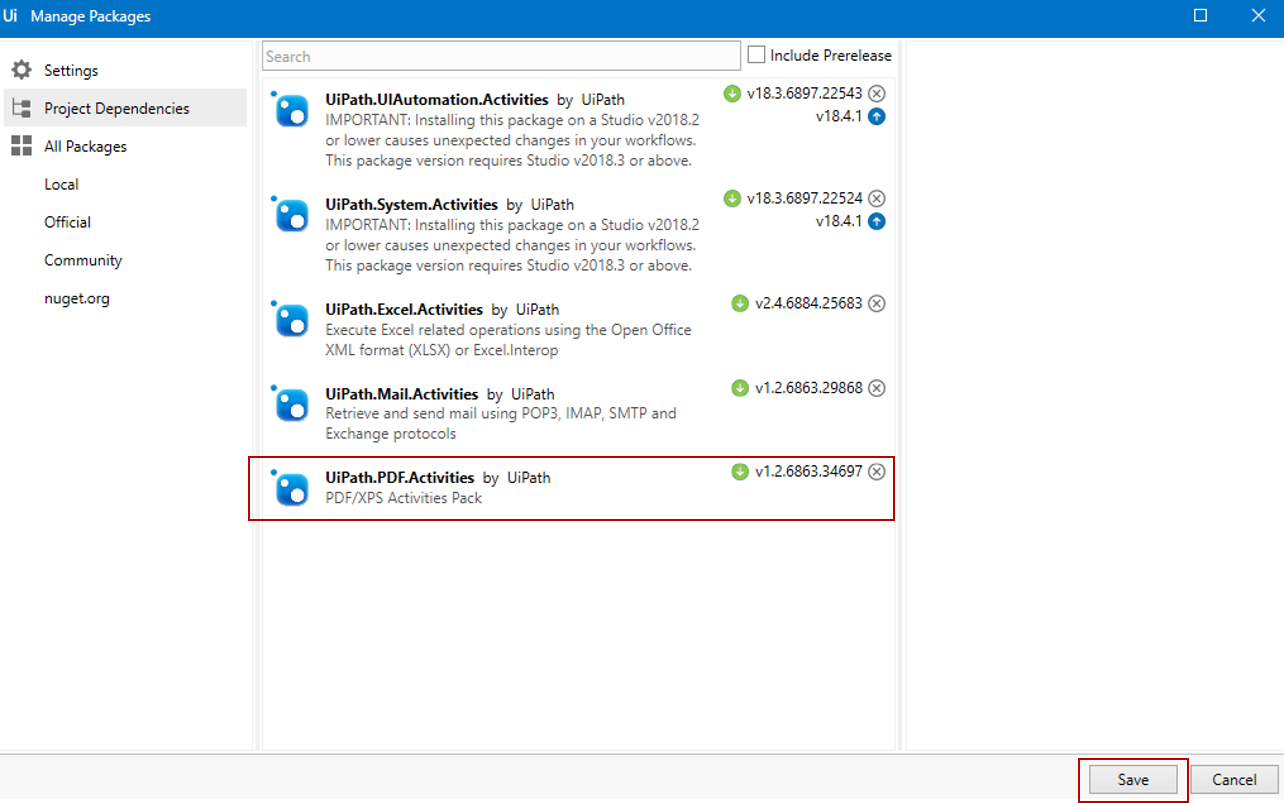Screen dimensions: 1284x803
Task: Remove the UiPath.System.Activities package
Action: coord(877,198)
